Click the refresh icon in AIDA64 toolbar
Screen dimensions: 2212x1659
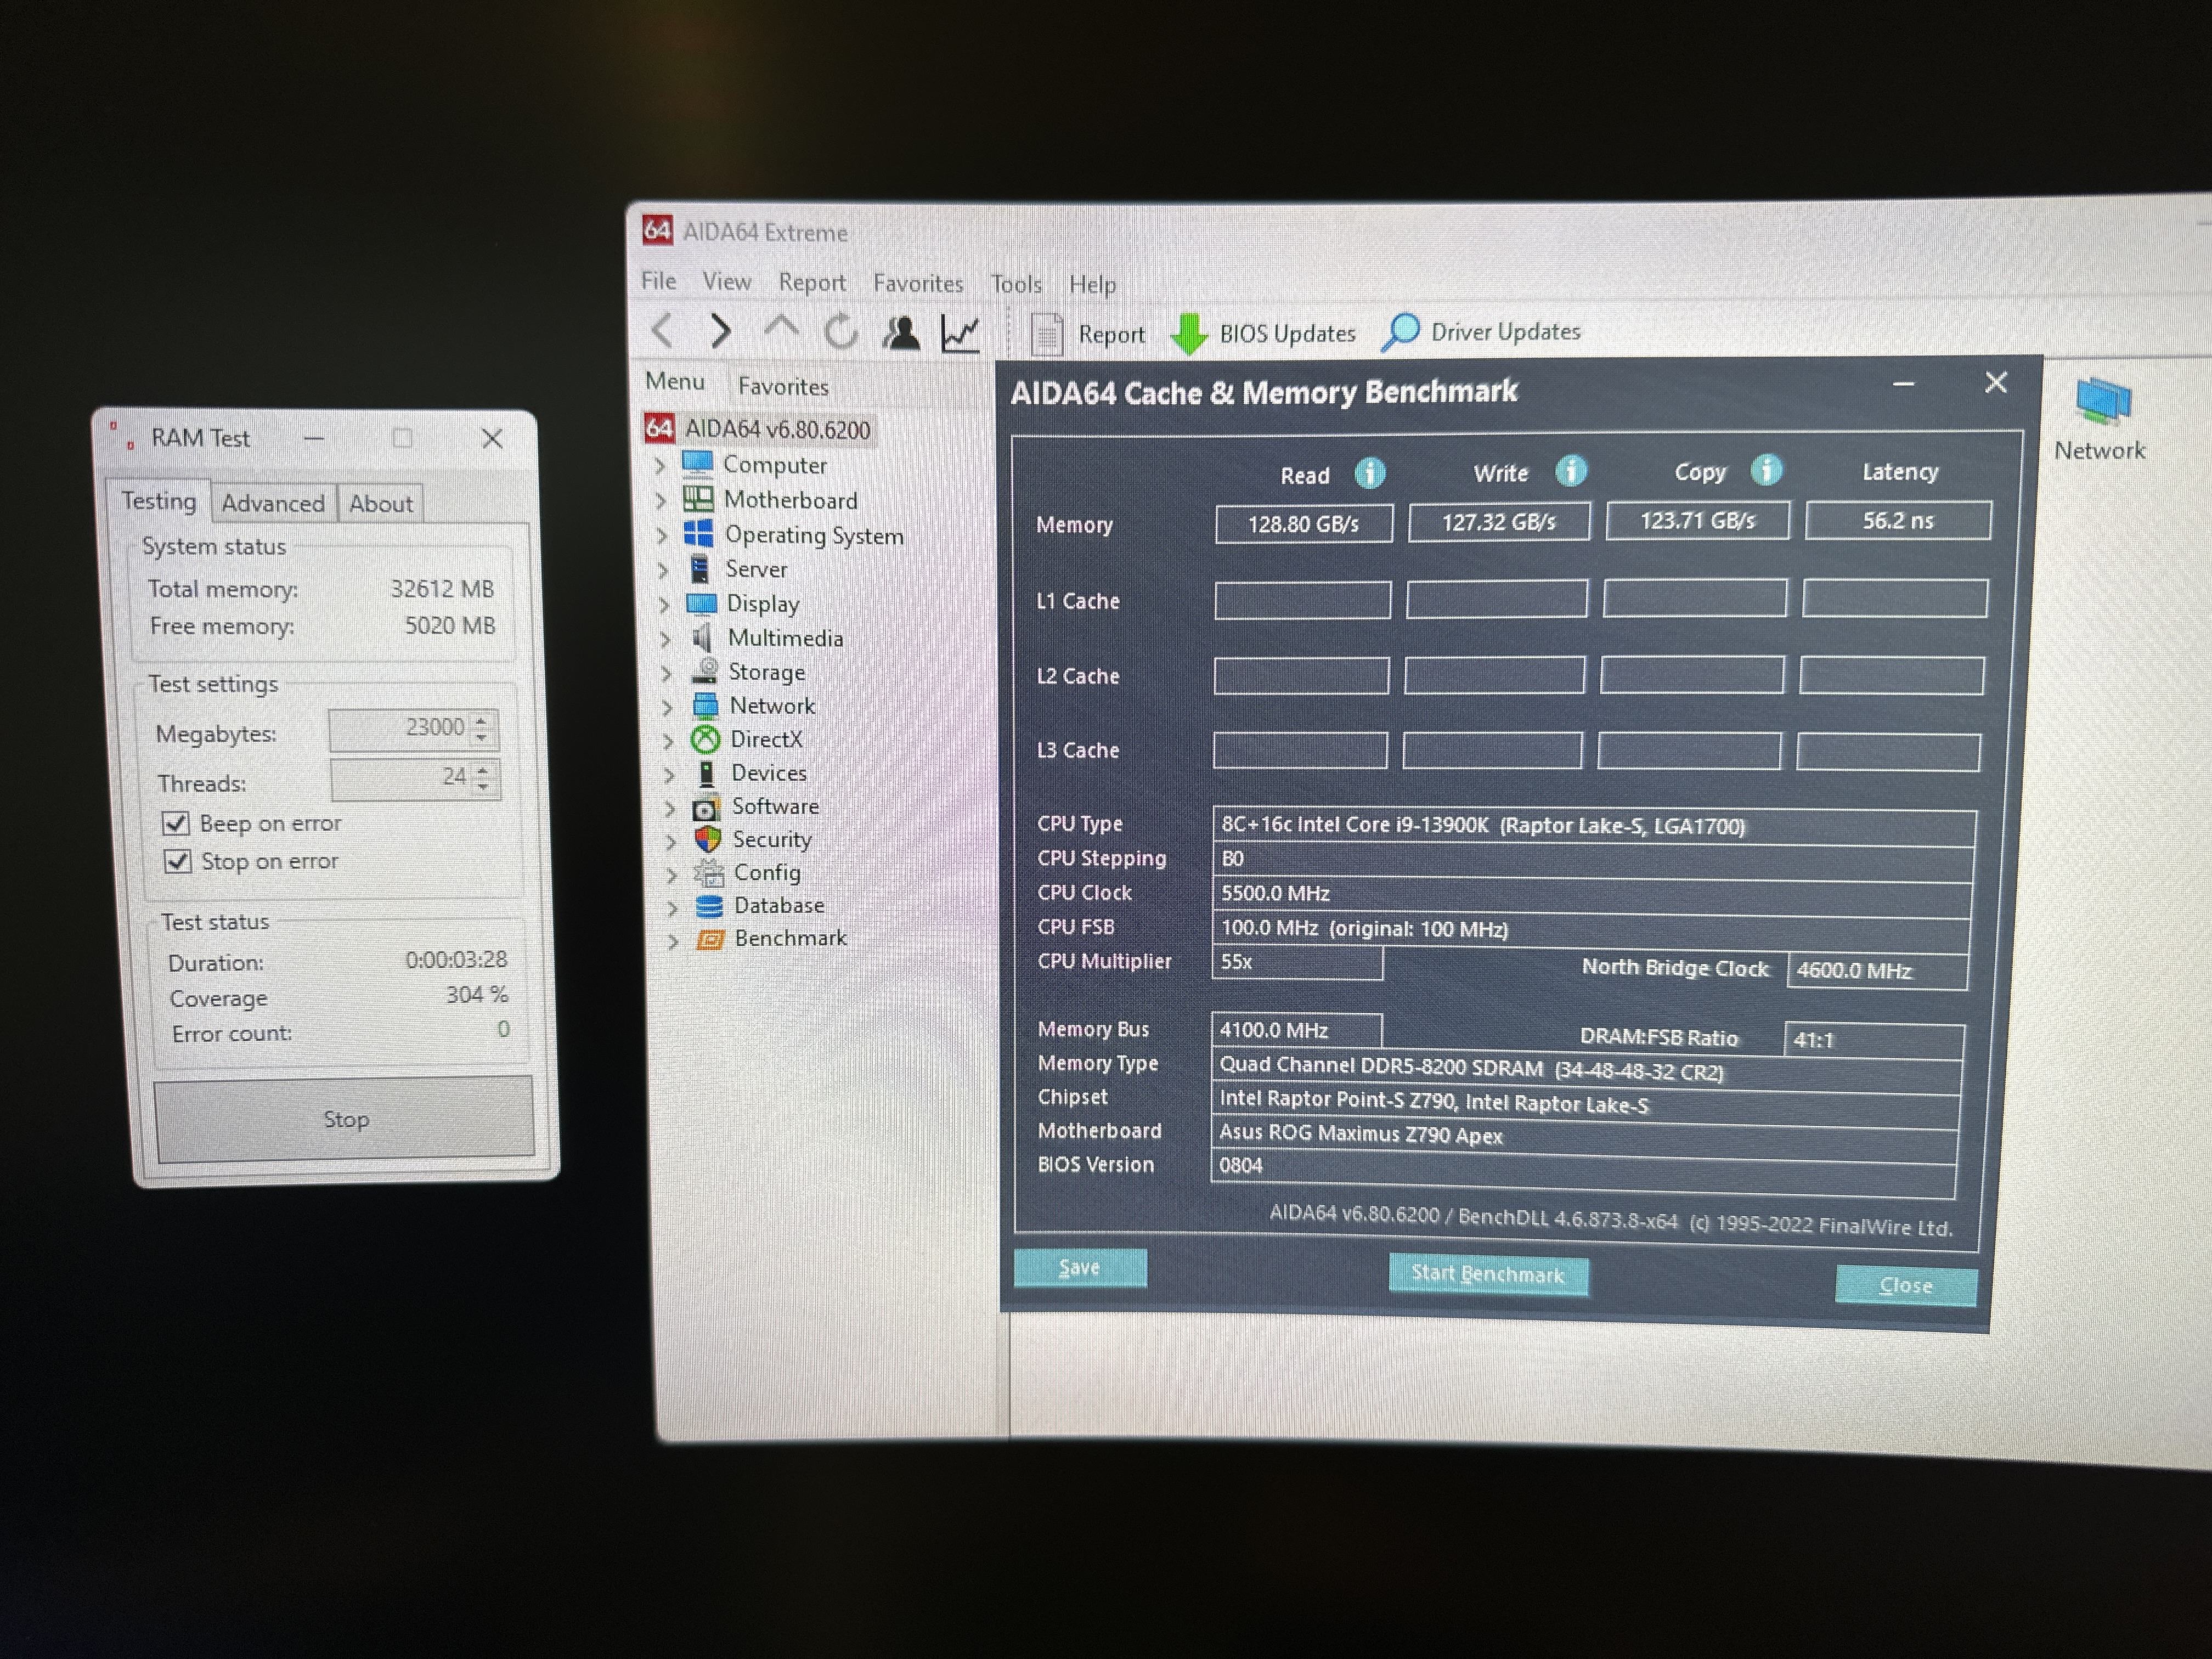(841, 331)
